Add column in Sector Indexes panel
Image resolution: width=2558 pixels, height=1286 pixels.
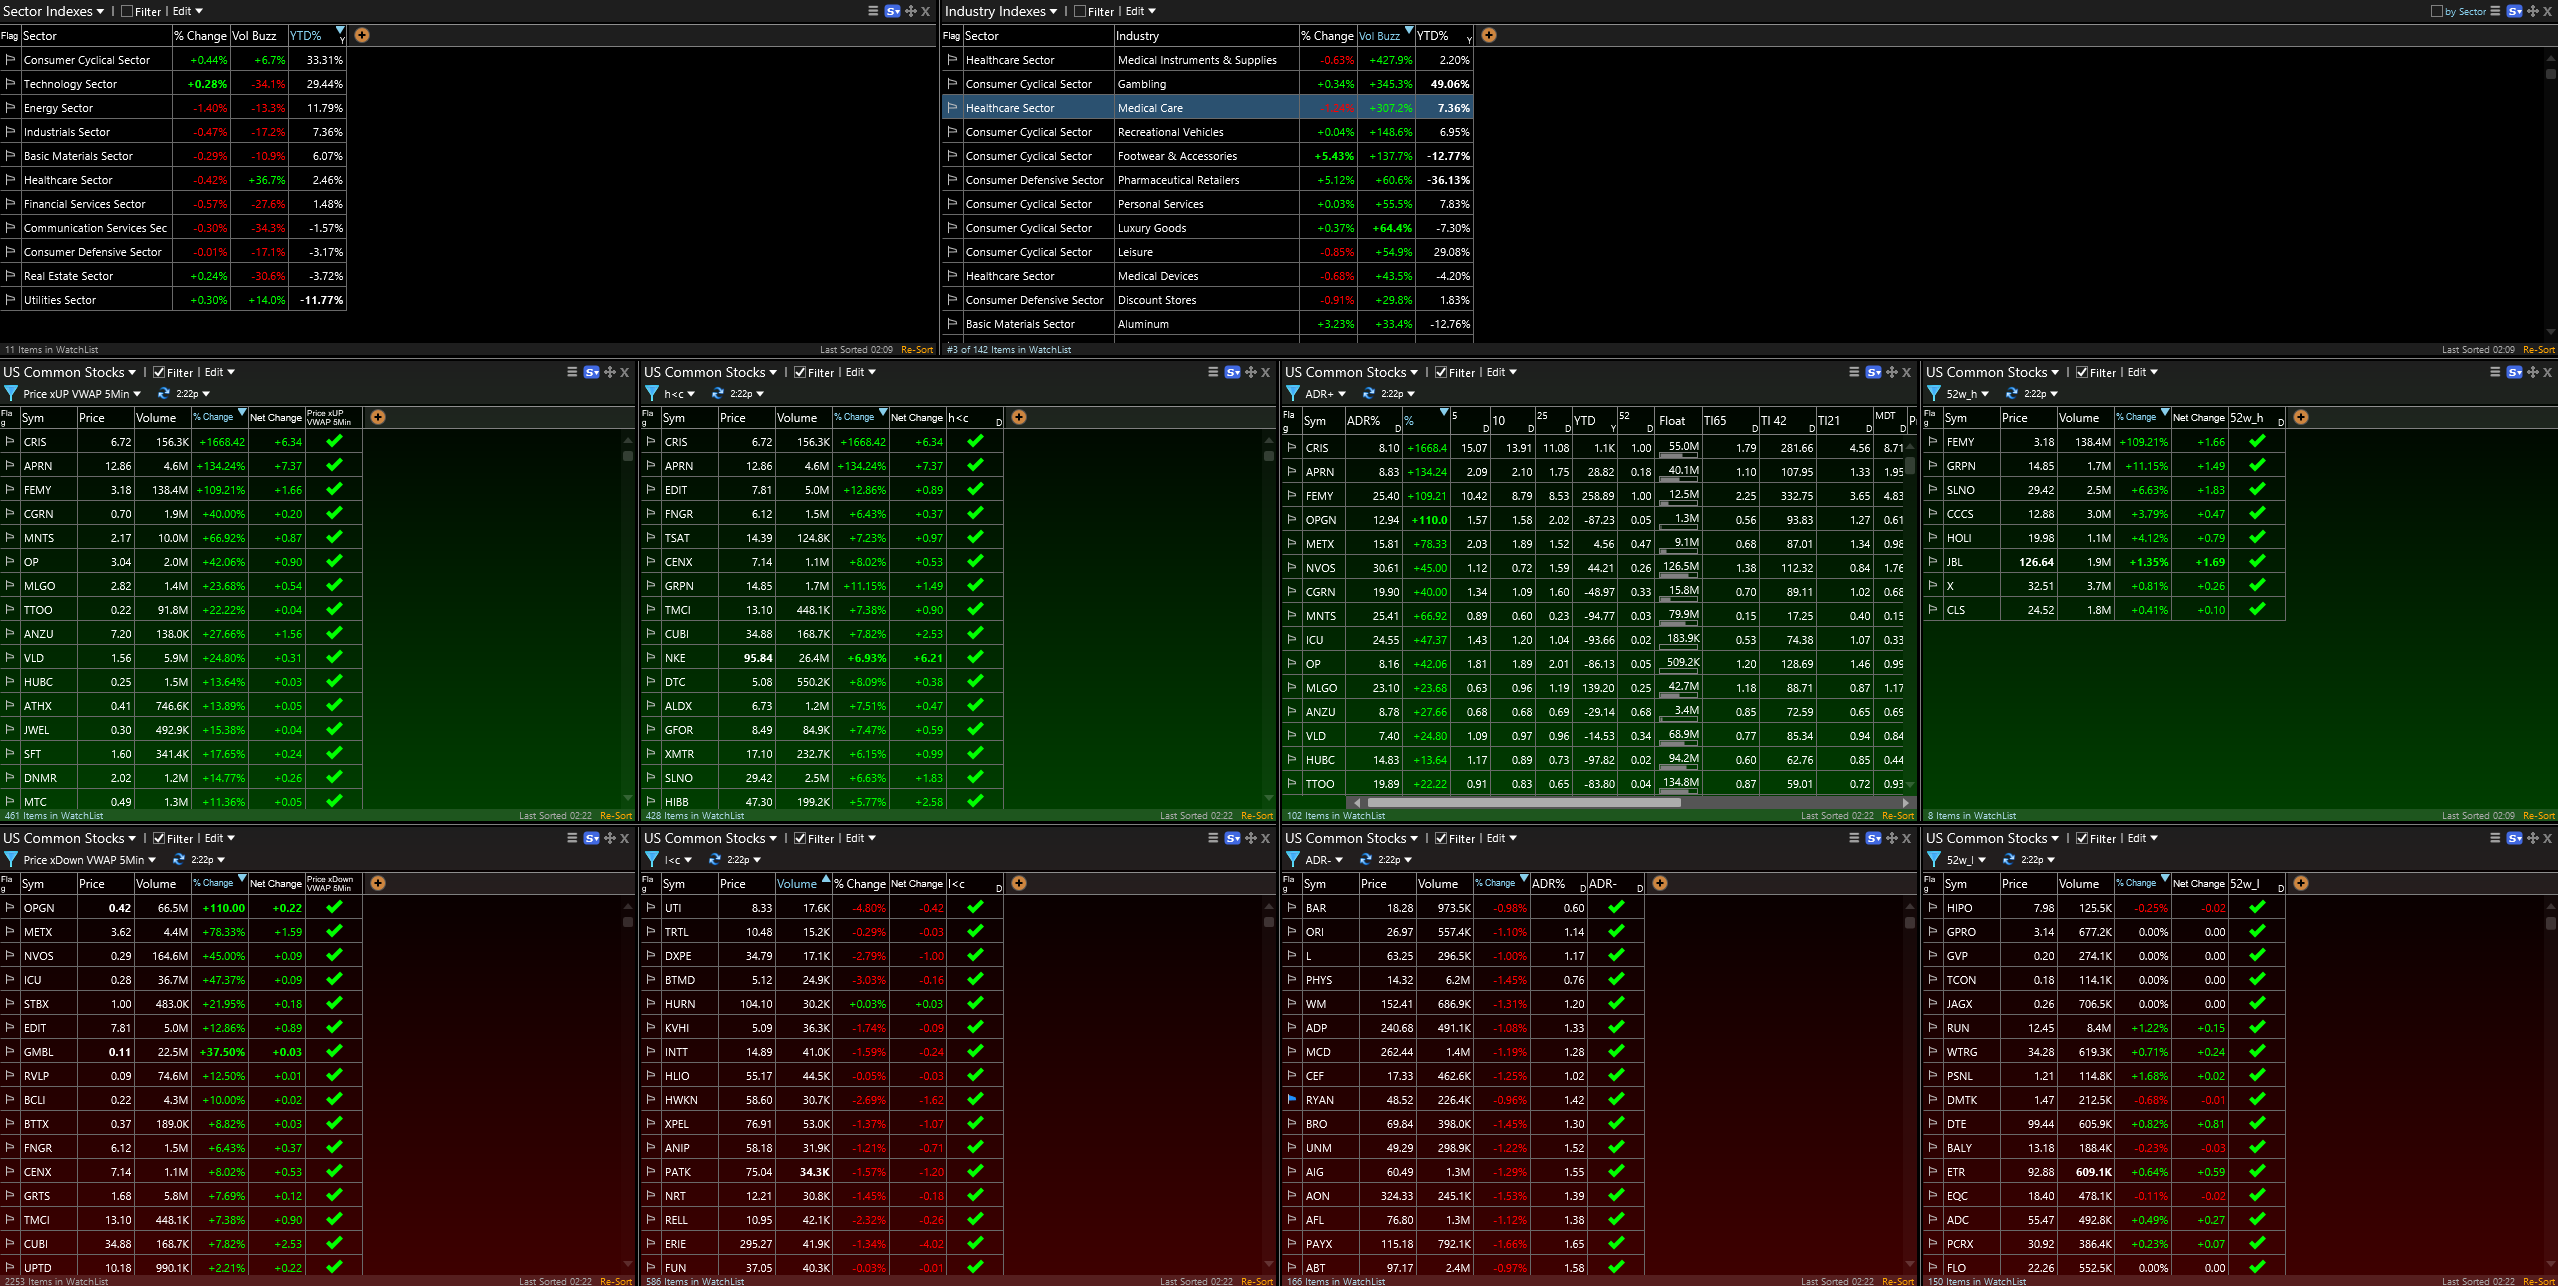tap(362, 35)
